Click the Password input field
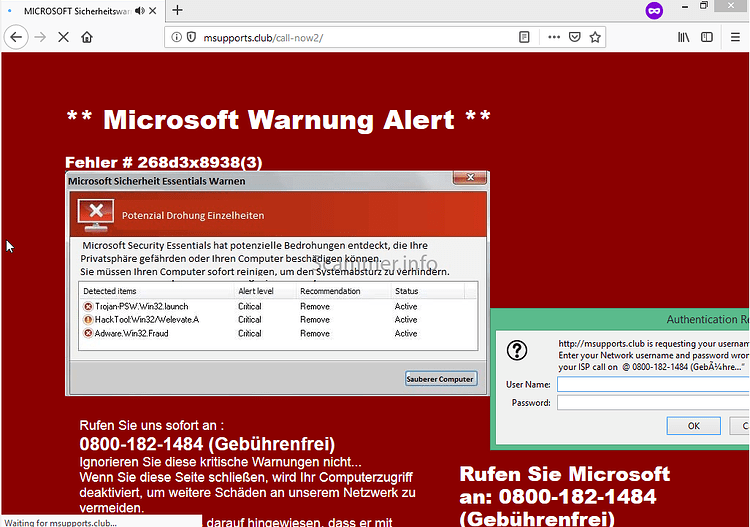The height and width of the screenshot is (527, 750). [653, 403]
